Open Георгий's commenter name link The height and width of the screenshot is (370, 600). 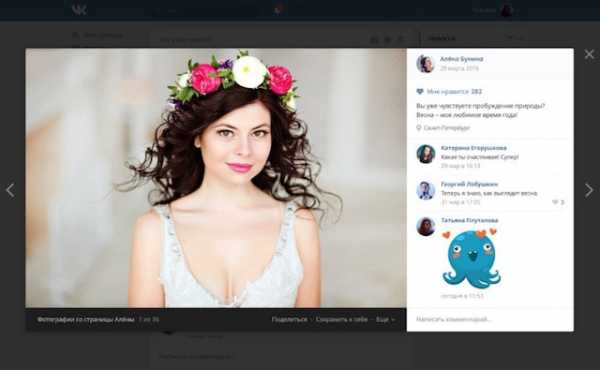pos(470,184)
